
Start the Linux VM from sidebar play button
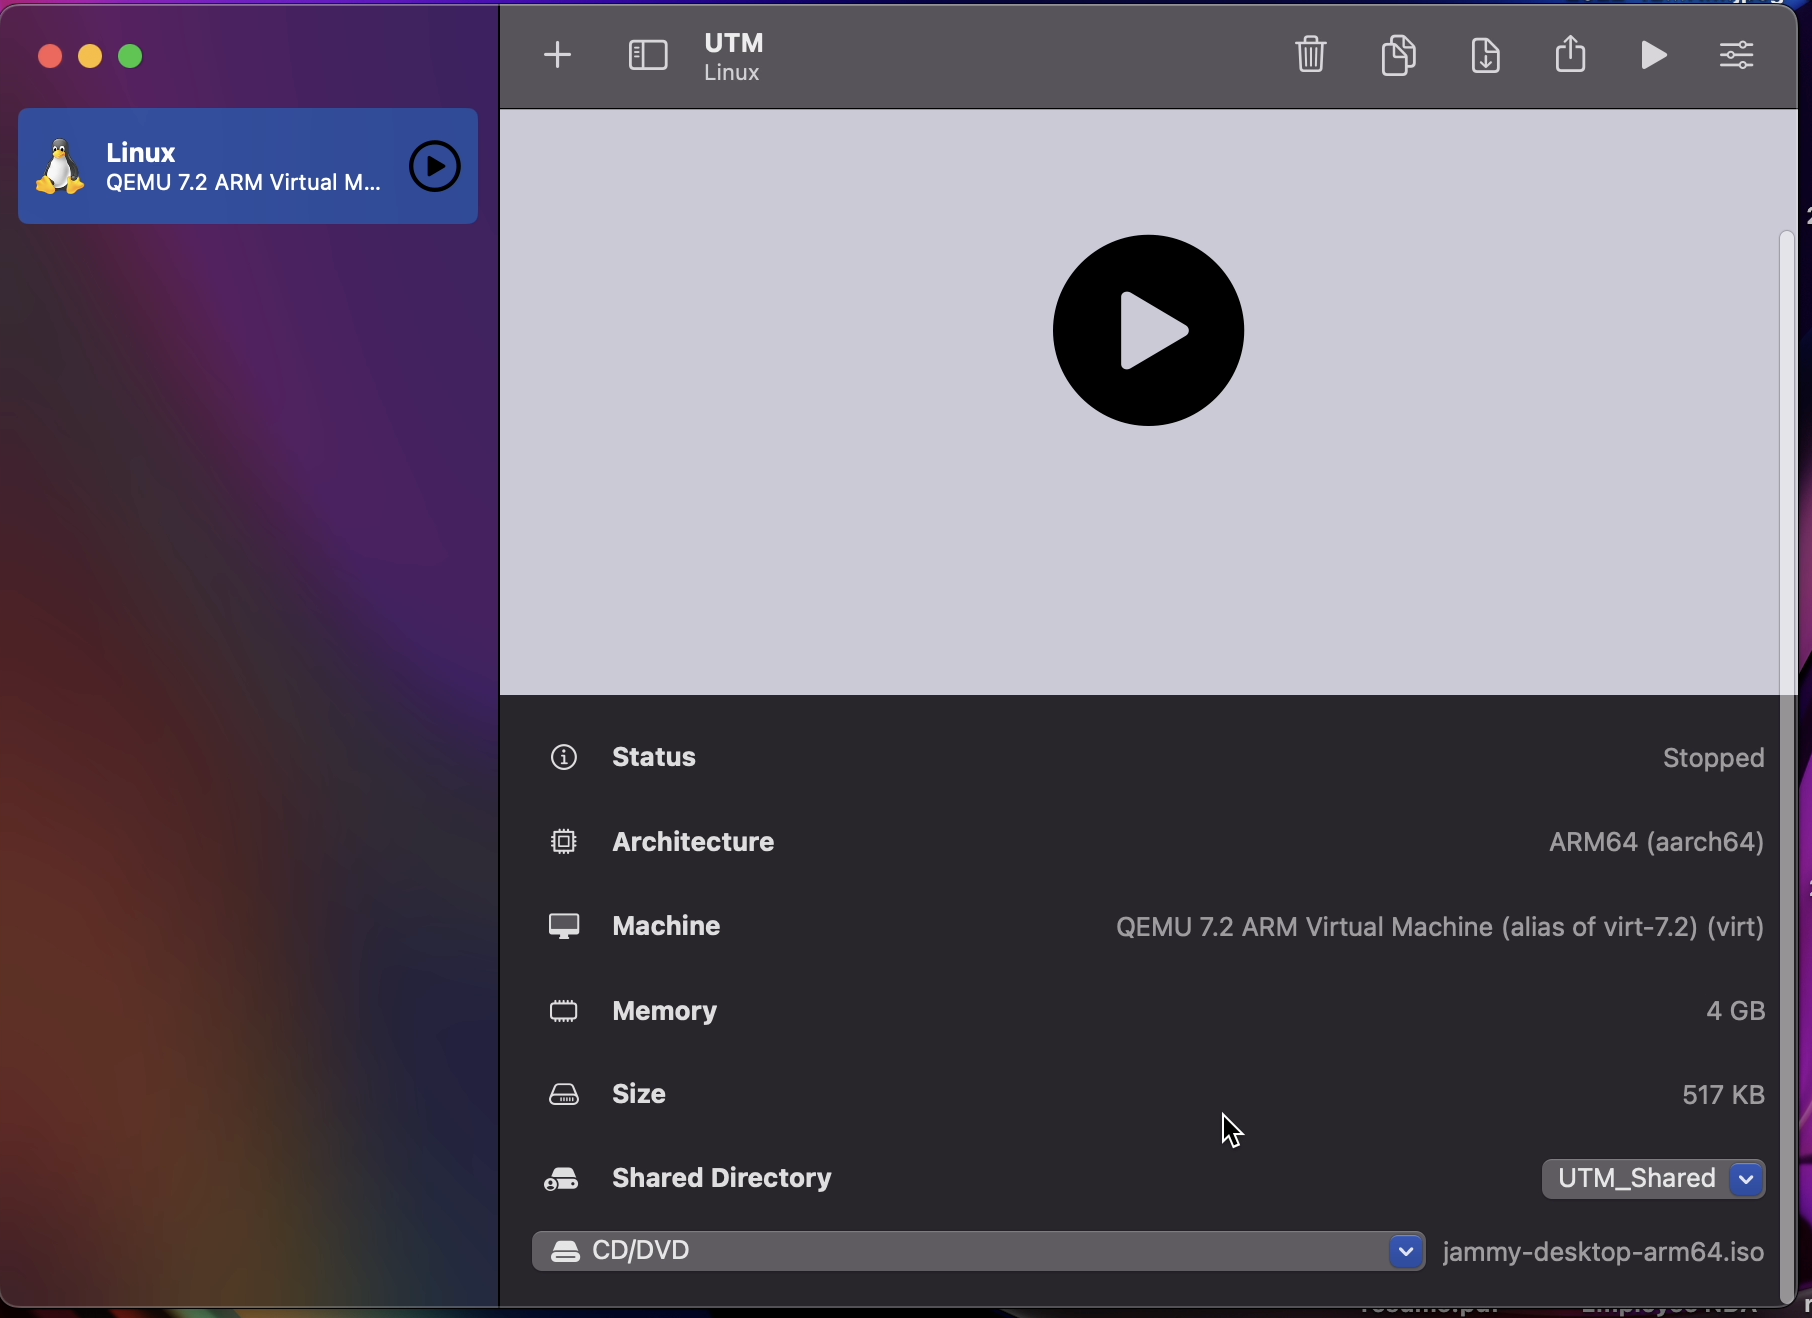pos(435,166)
